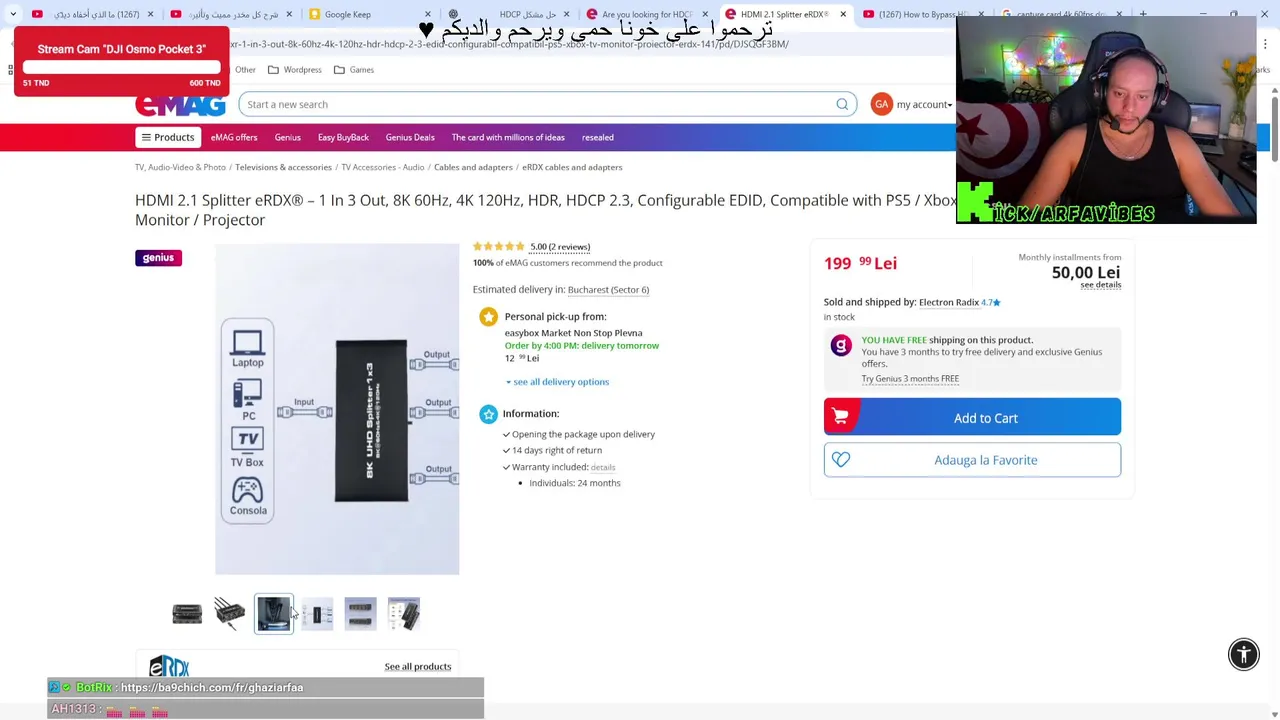Screen dimensions: 1280x720
Task: Select the first product thumbnail
Action: pyautogui.click(x=187, y=614)
